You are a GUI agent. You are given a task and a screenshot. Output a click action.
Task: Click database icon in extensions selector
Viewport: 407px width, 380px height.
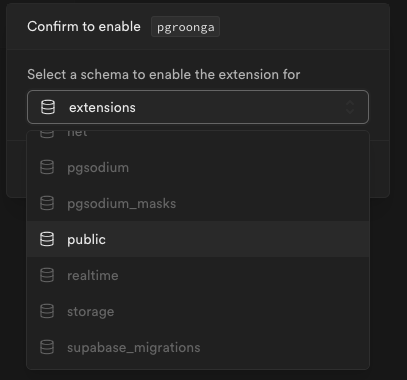48,107
